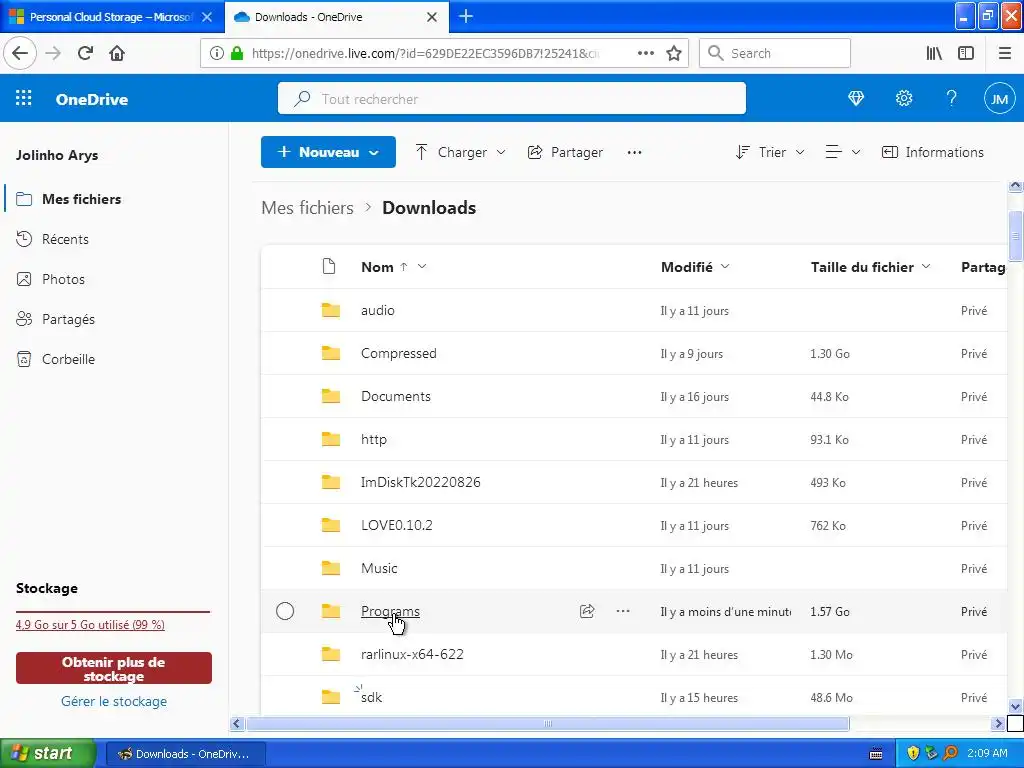Open the toolbar overflow three dots beside Partager
The image size is (1024, 768).
click(x=634, y=152)
